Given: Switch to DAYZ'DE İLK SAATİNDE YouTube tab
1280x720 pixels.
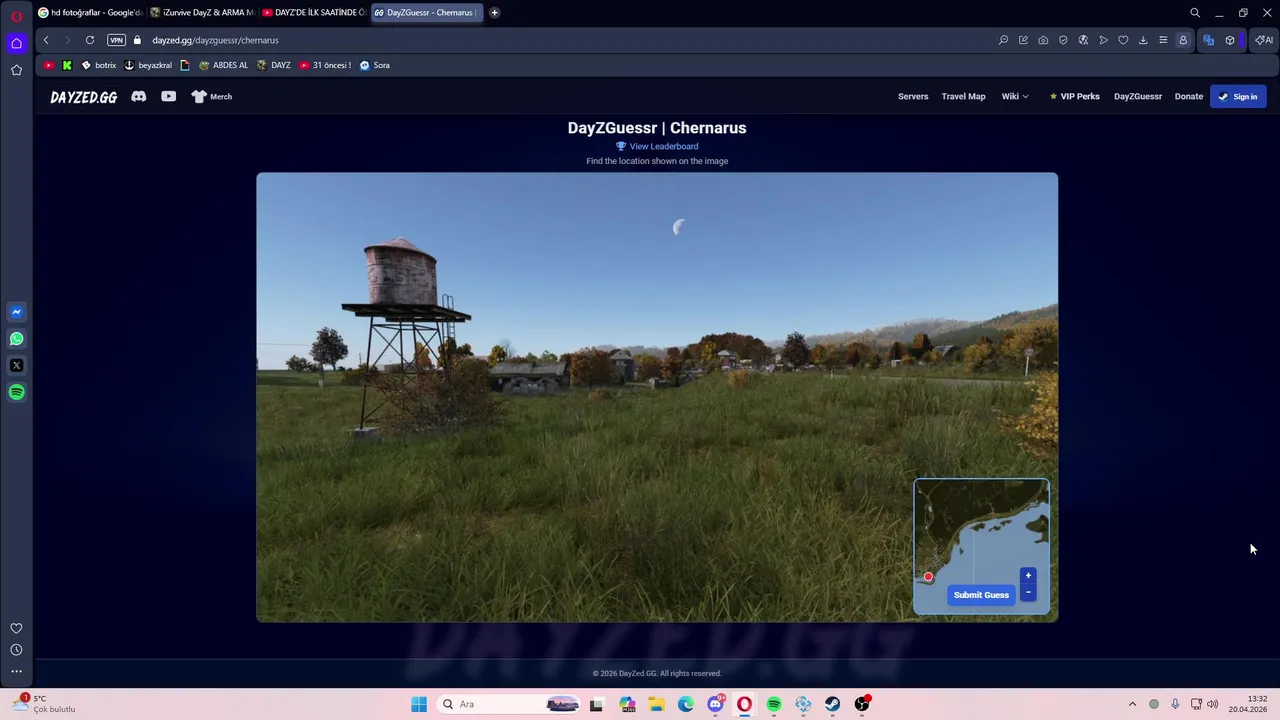Looking at the screenshot, I should [314, 13].
